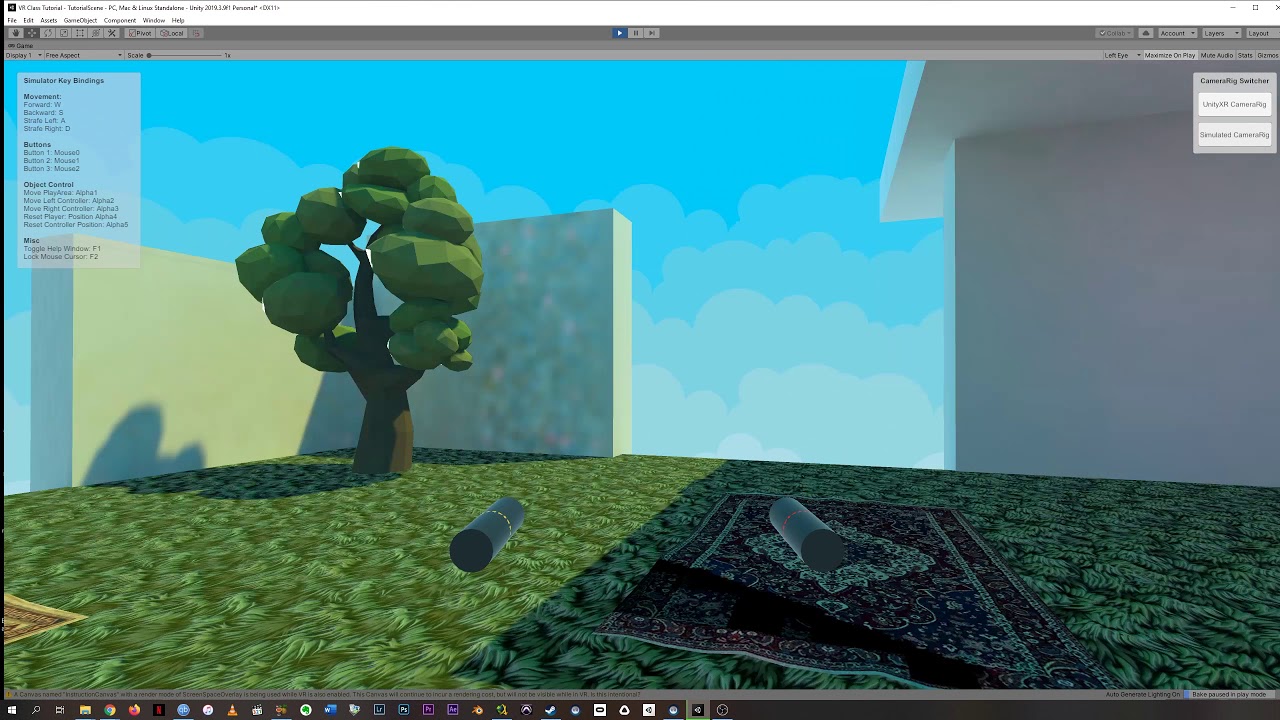Viewport: 1280px width, 720px height.
Task: Open Steam from the taskbar
Action: click(x=550, y=710)
